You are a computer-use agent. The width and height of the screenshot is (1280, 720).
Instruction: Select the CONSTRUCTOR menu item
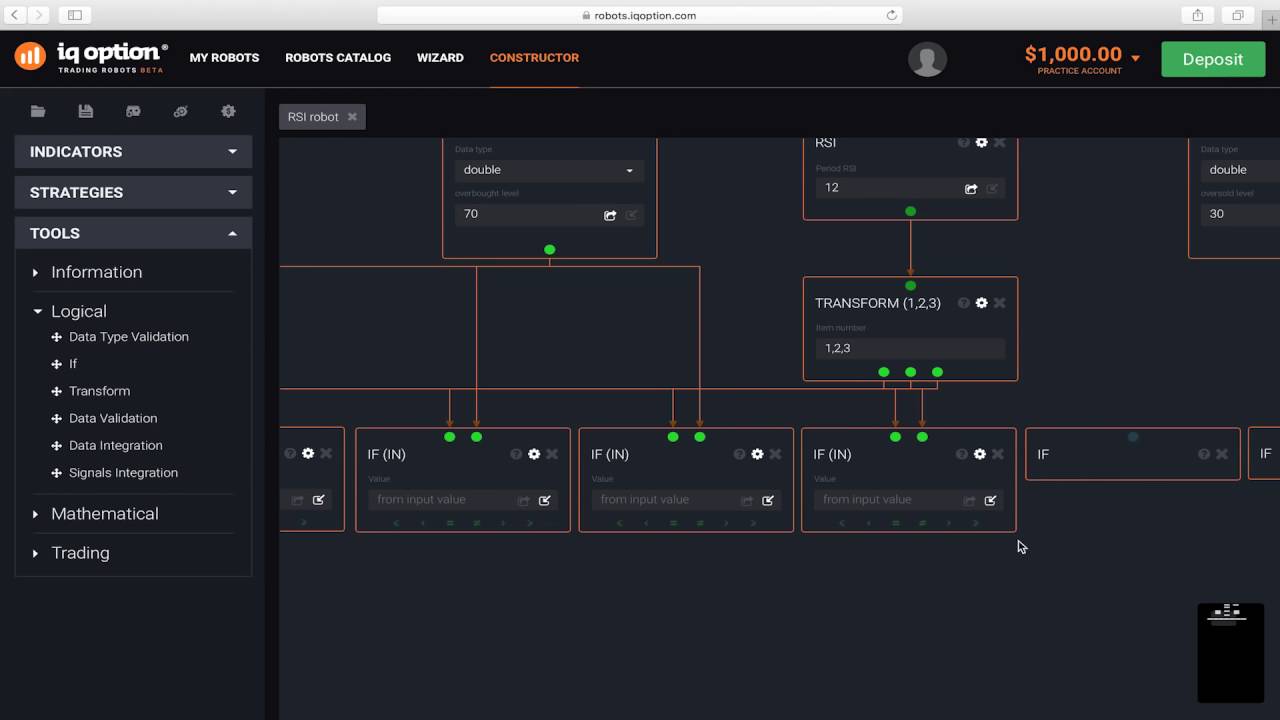[534, 58]
